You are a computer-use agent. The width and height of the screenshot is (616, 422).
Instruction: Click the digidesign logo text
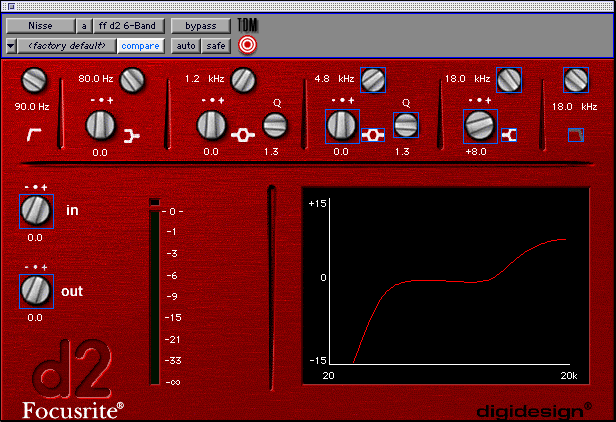534,411
